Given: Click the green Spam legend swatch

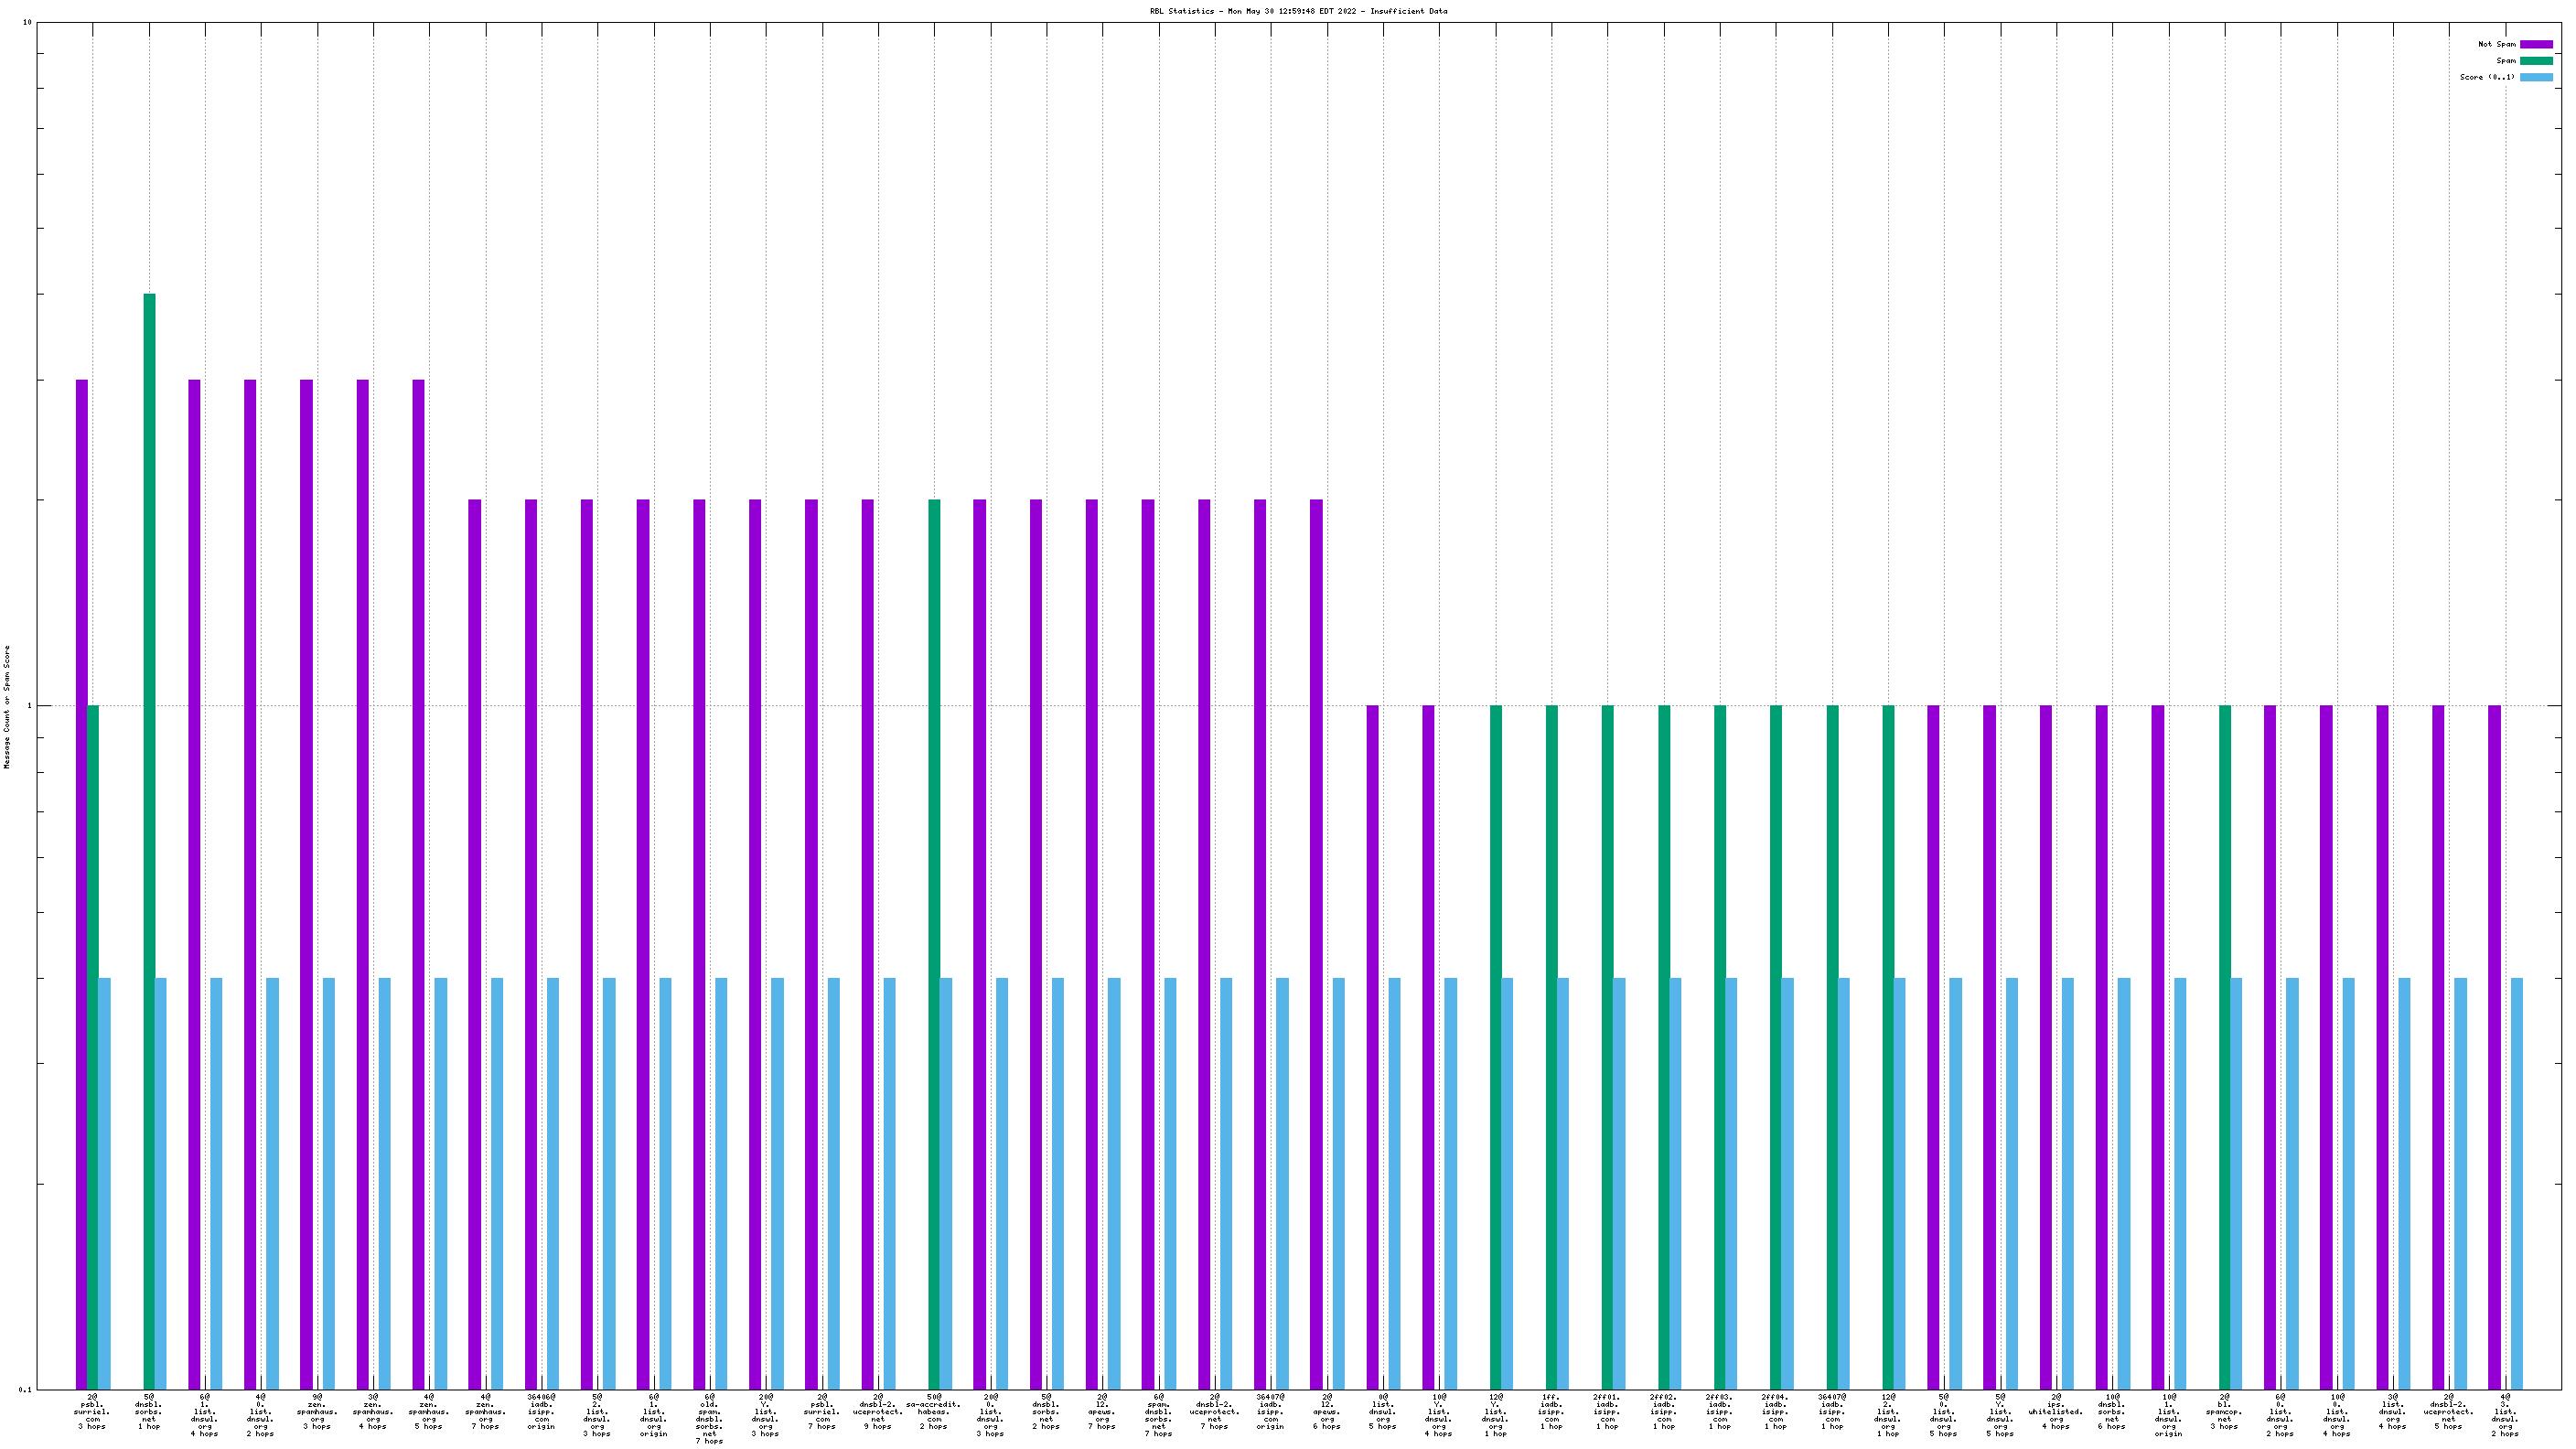Looking at the screenshot, I should coord(2535,61).
